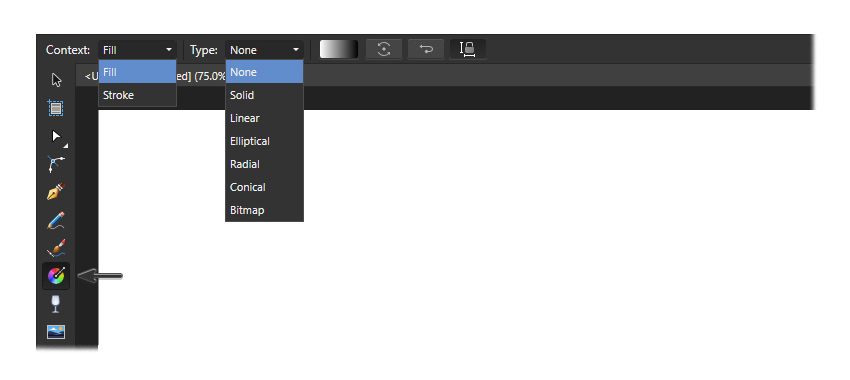Choose Radial fill type
The height and width of the screenshot is (380, 850).
pos(265,164)
